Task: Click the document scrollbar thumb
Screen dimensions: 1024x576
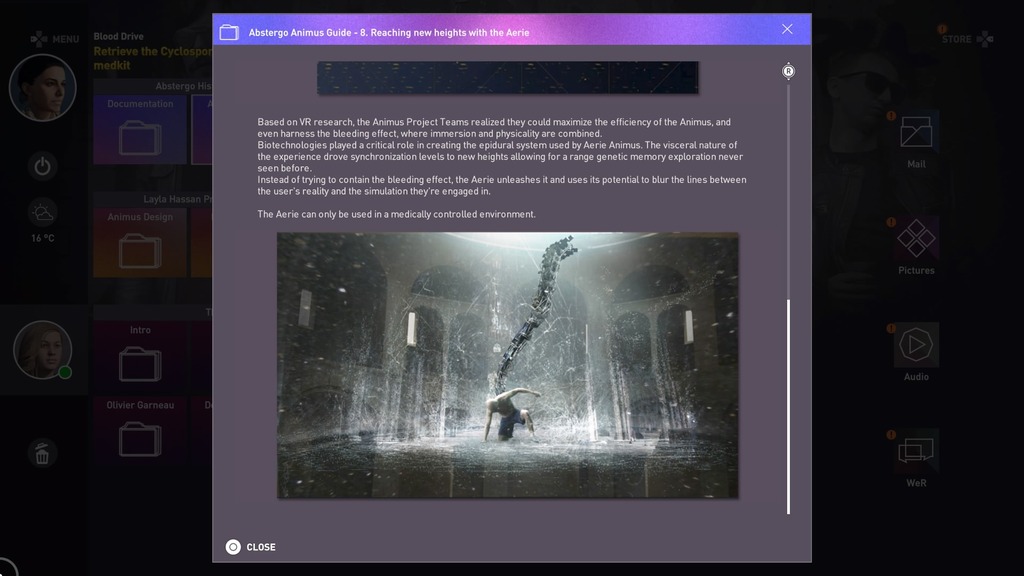Action: coord(788,406)
